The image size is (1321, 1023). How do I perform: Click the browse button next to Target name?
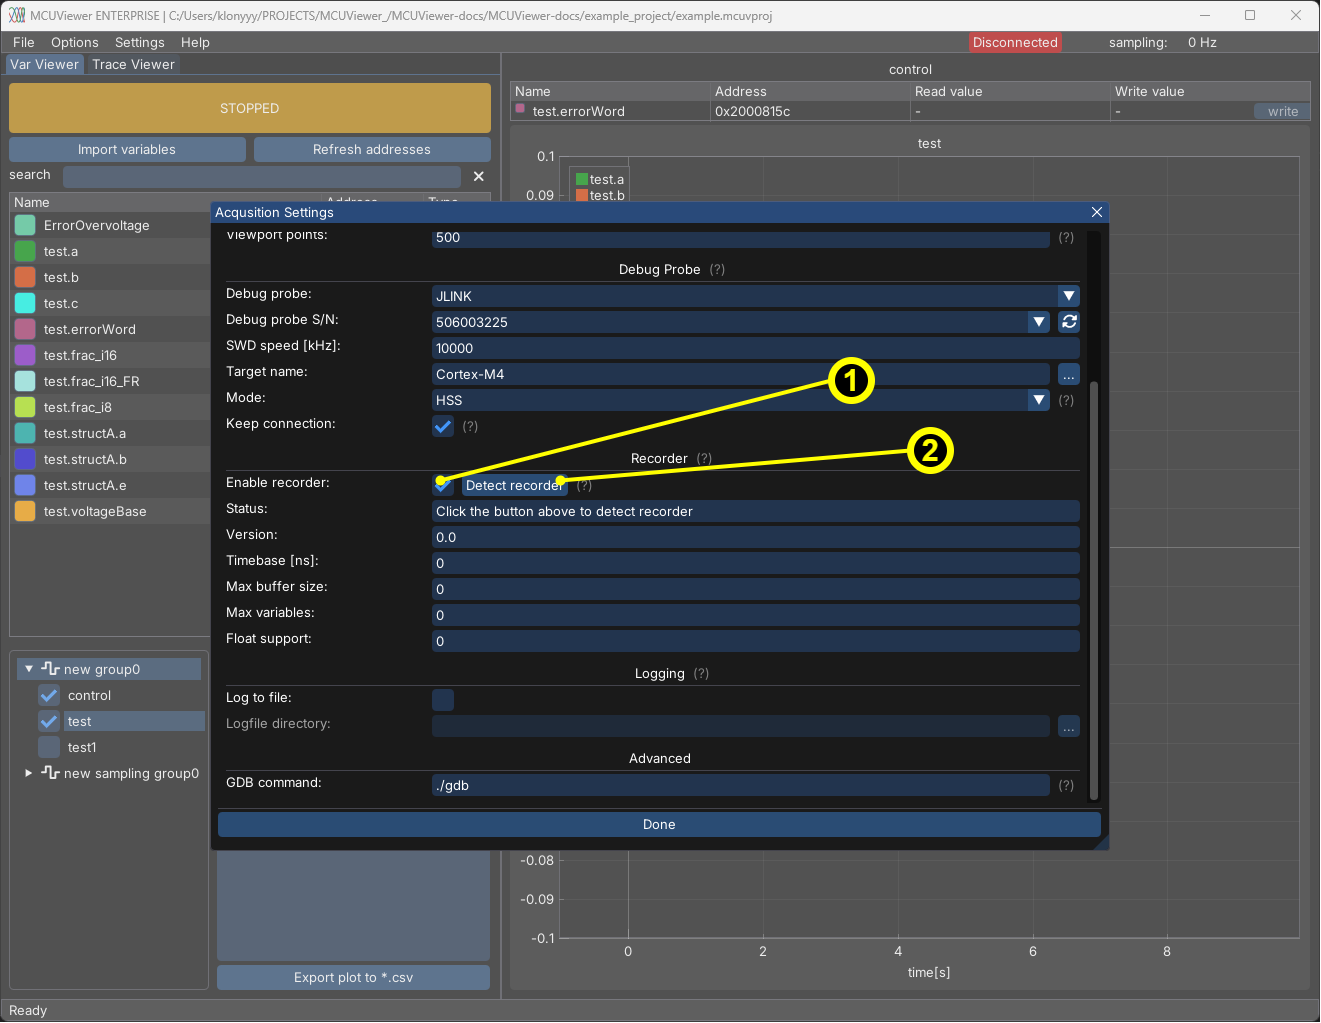pos(1069,375)
